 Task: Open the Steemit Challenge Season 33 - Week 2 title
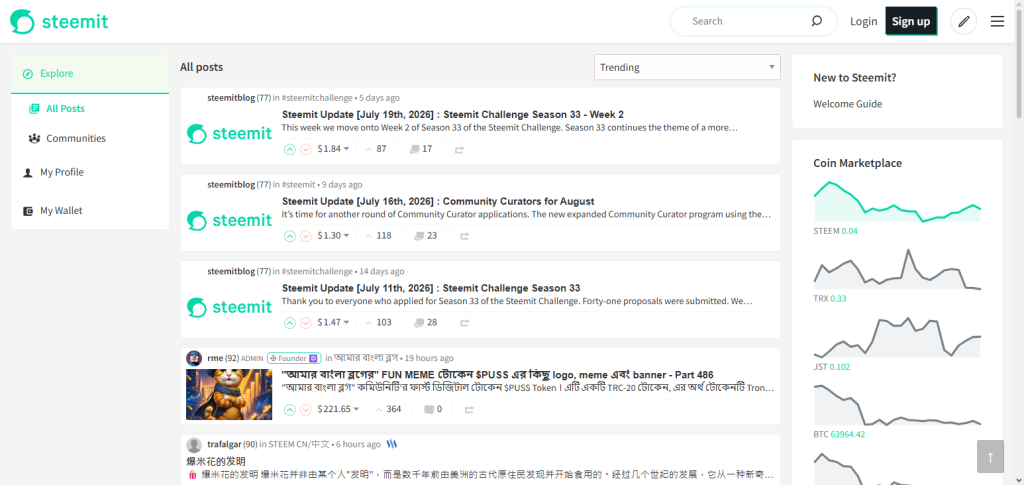coord(453,114)
